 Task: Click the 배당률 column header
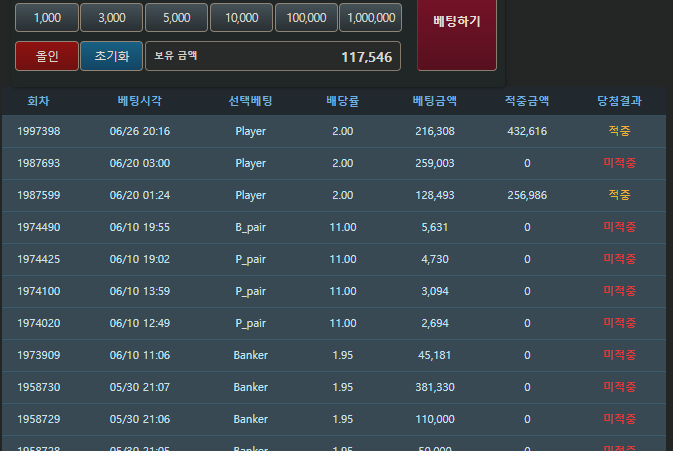pyautogui.click(x=343, y=101)
